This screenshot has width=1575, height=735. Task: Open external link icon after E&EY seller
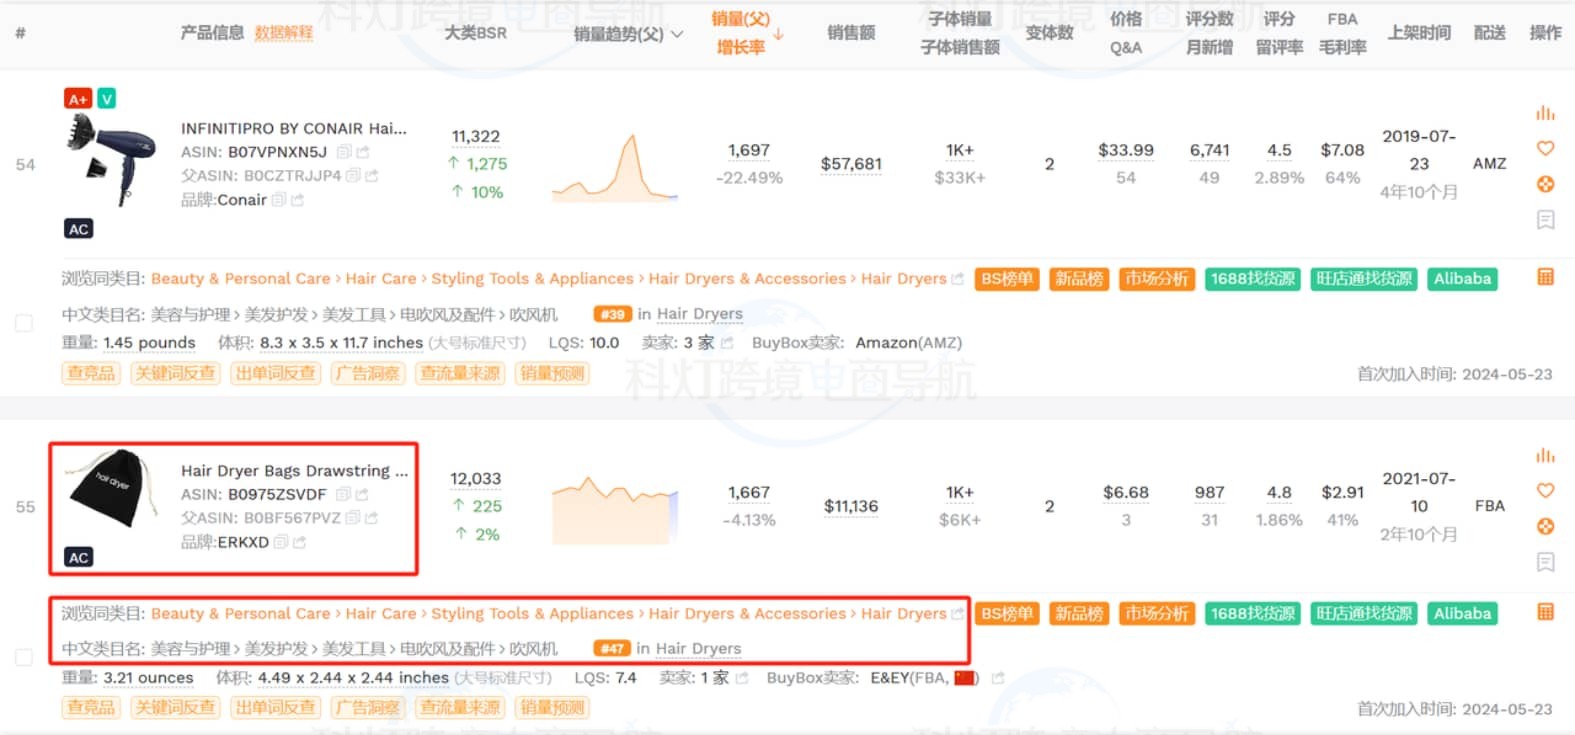(997, 677)
